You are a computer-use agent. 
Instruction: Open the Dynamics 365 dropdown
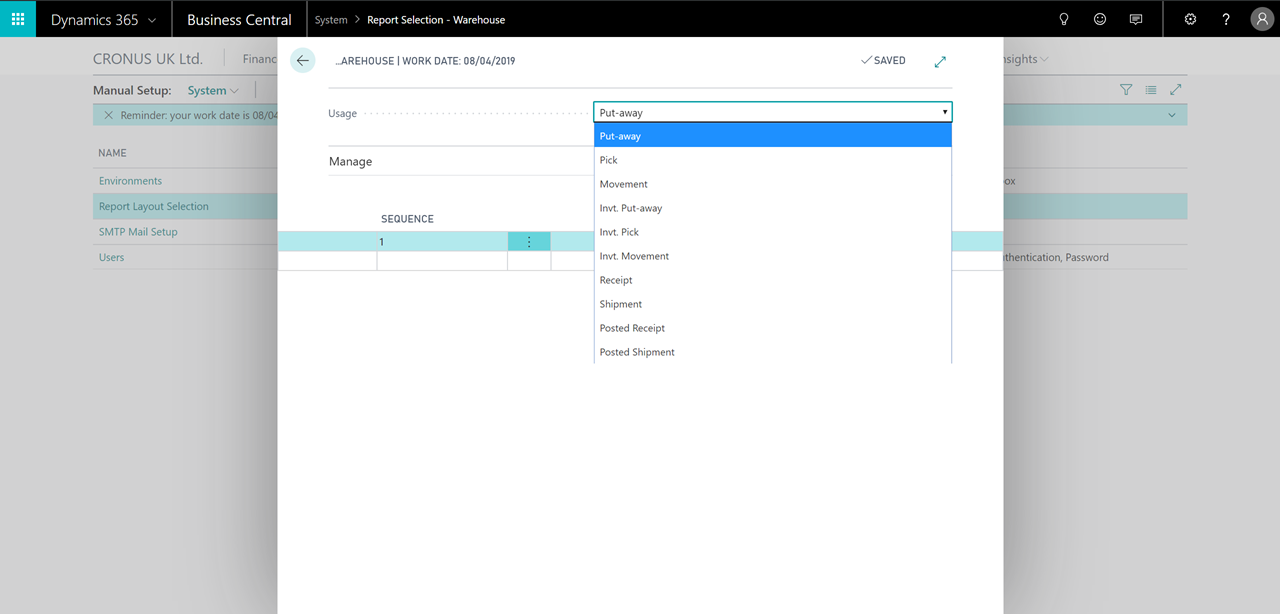coord(104,19)
